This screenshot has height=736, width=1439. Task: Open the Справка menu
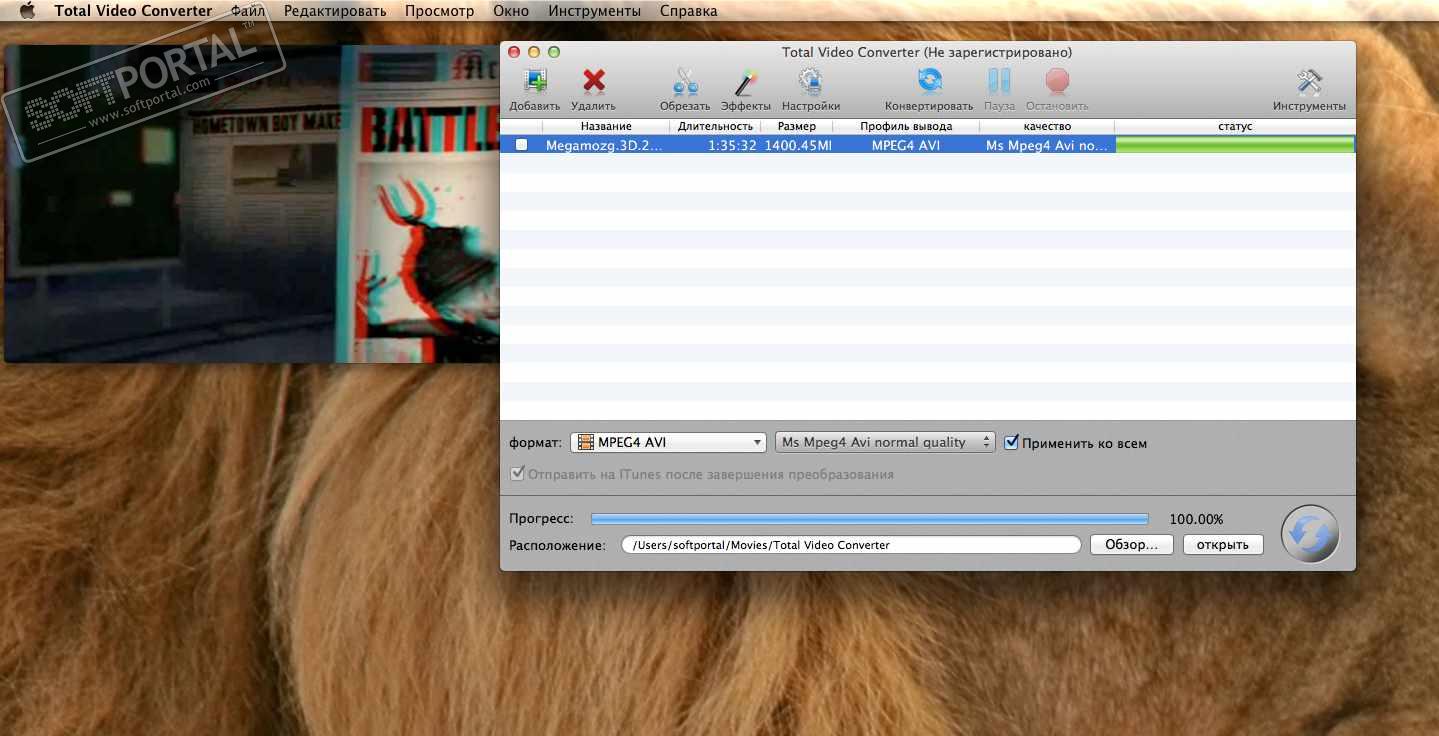coord(689,11)
